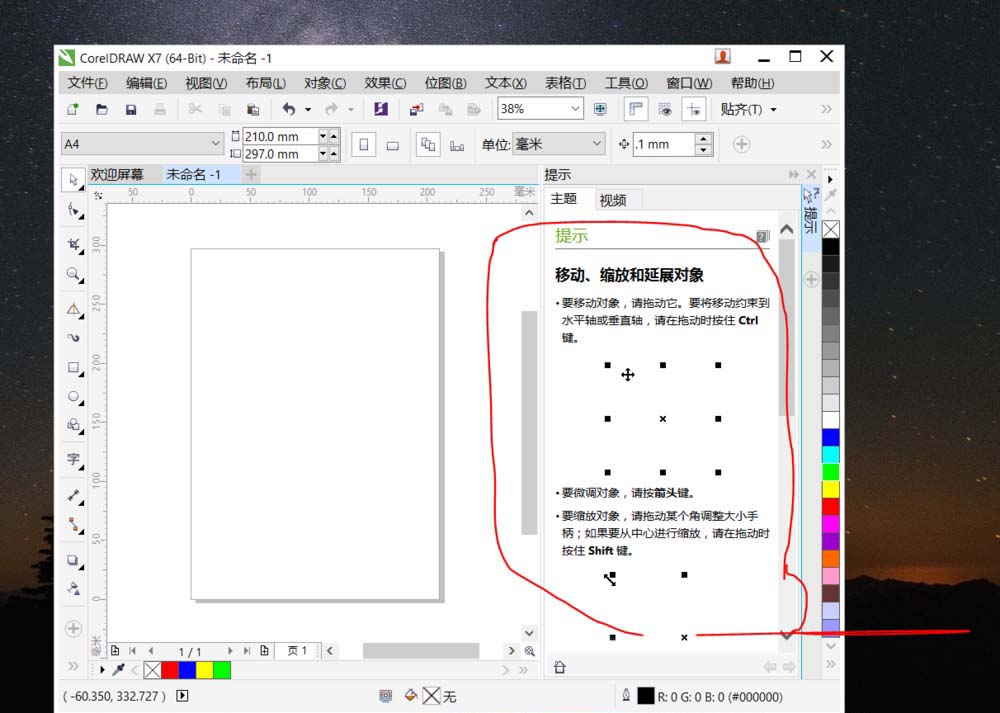Select the Text tool
This screenshot has width=1000, height=713.
(74, 459)
